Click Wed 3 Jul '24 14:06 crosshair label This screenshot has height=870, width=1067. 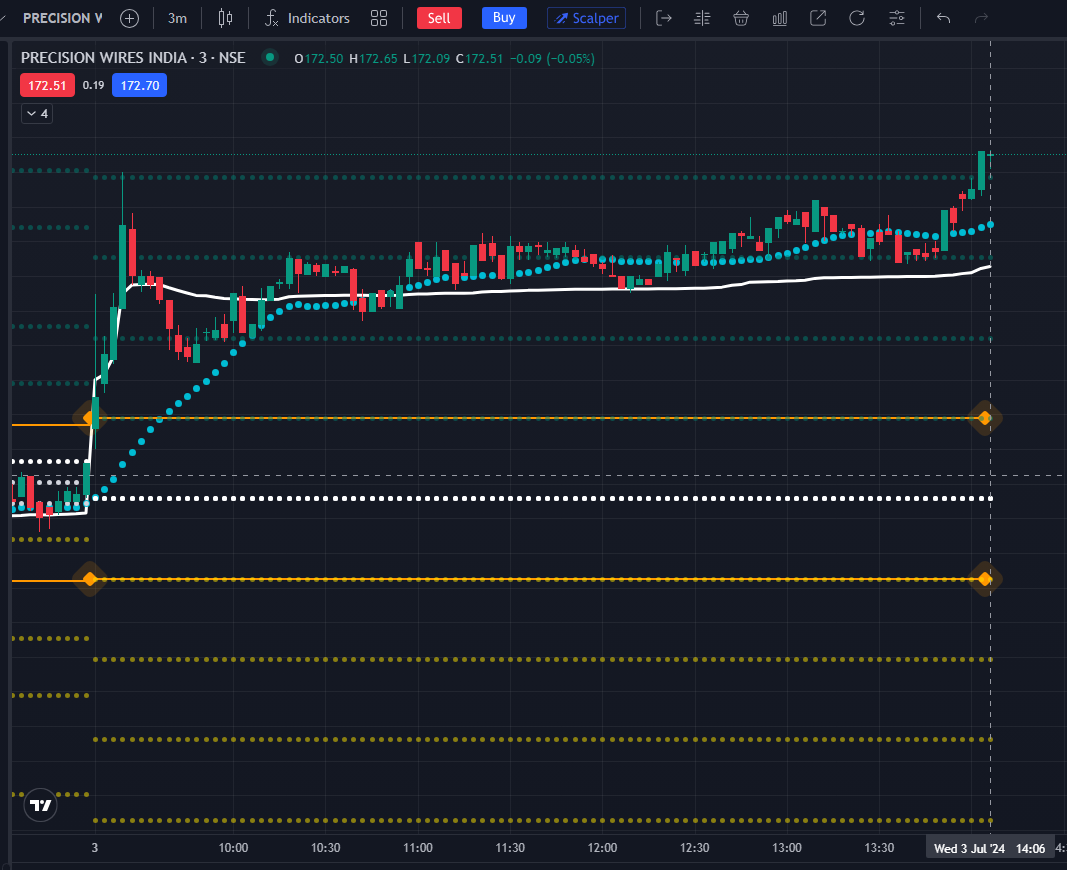click(x=989, y=848)
